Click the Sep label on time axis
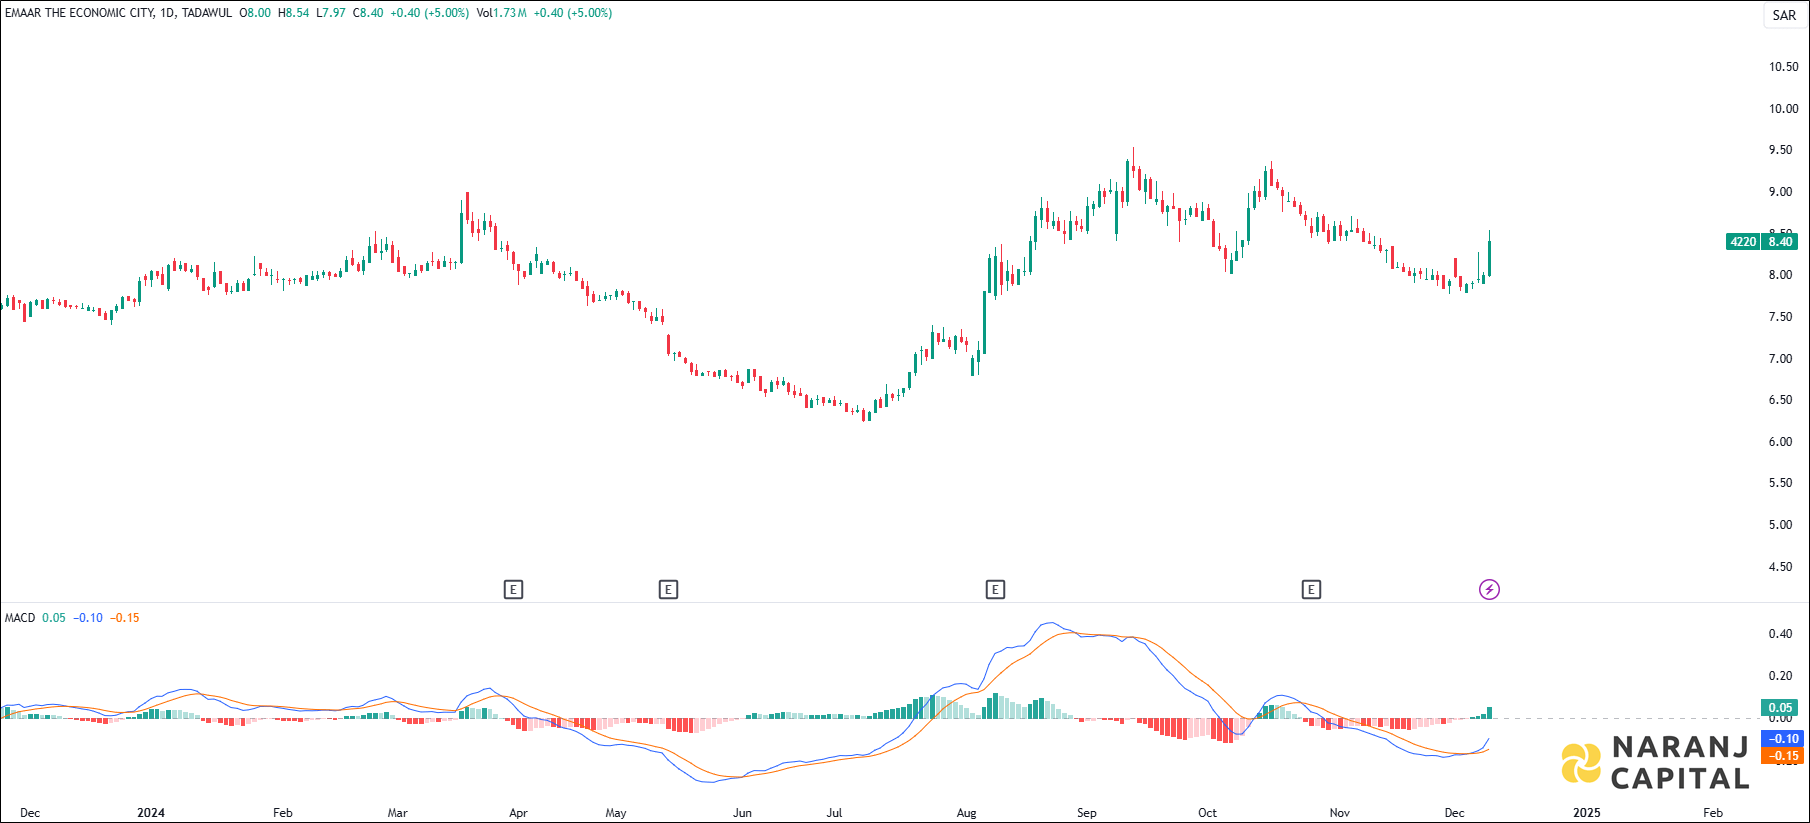Image resolution: width=1810 pixels, height=823 pixels. (x=1087, y=813)
